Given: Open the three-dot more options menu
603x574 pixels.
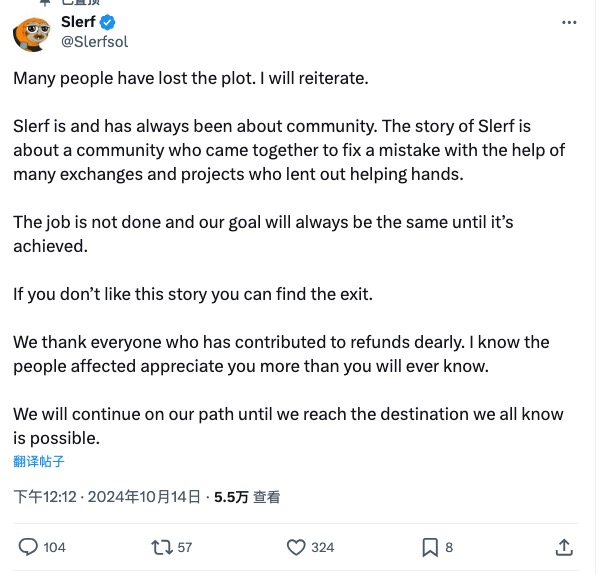Looking at the screenshot, I should click(569, 23).
